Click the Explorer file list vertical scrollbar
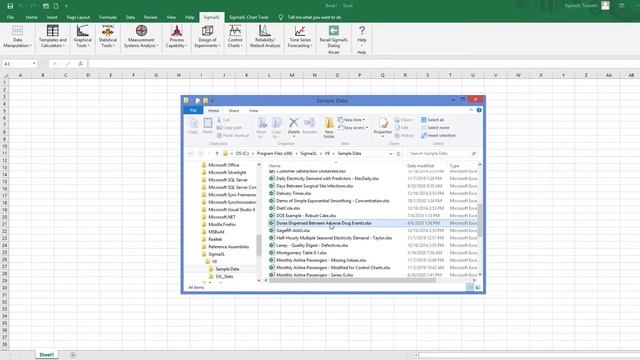The image size is (640, 360). click(480, 220)
